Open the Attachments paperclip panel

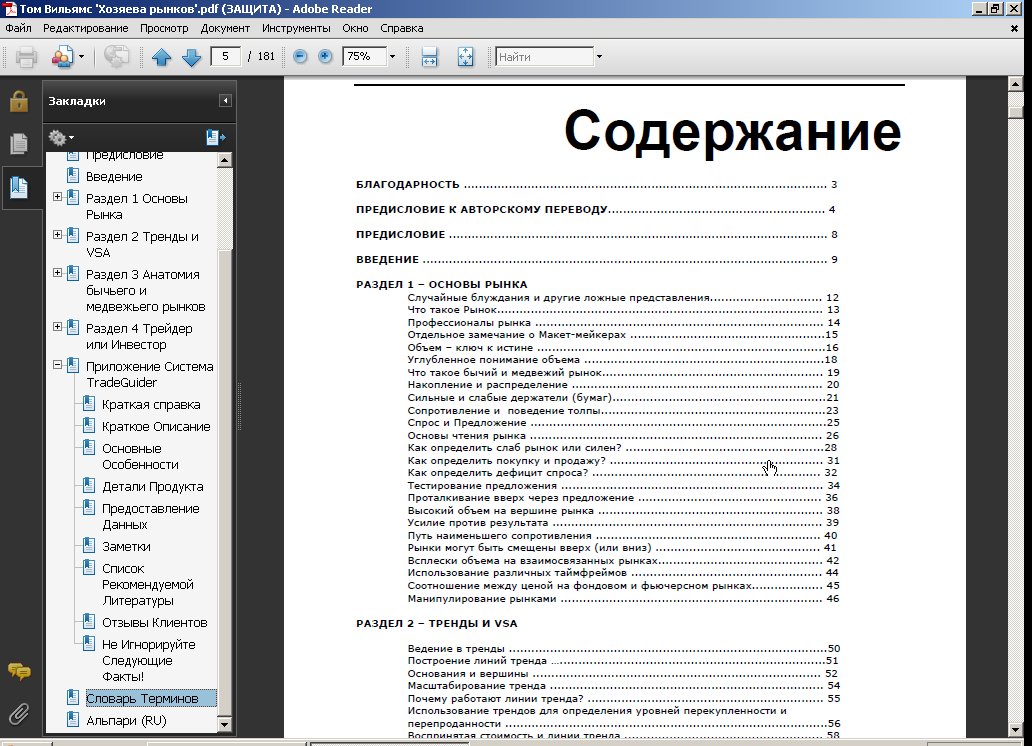[x=18, y=713]
